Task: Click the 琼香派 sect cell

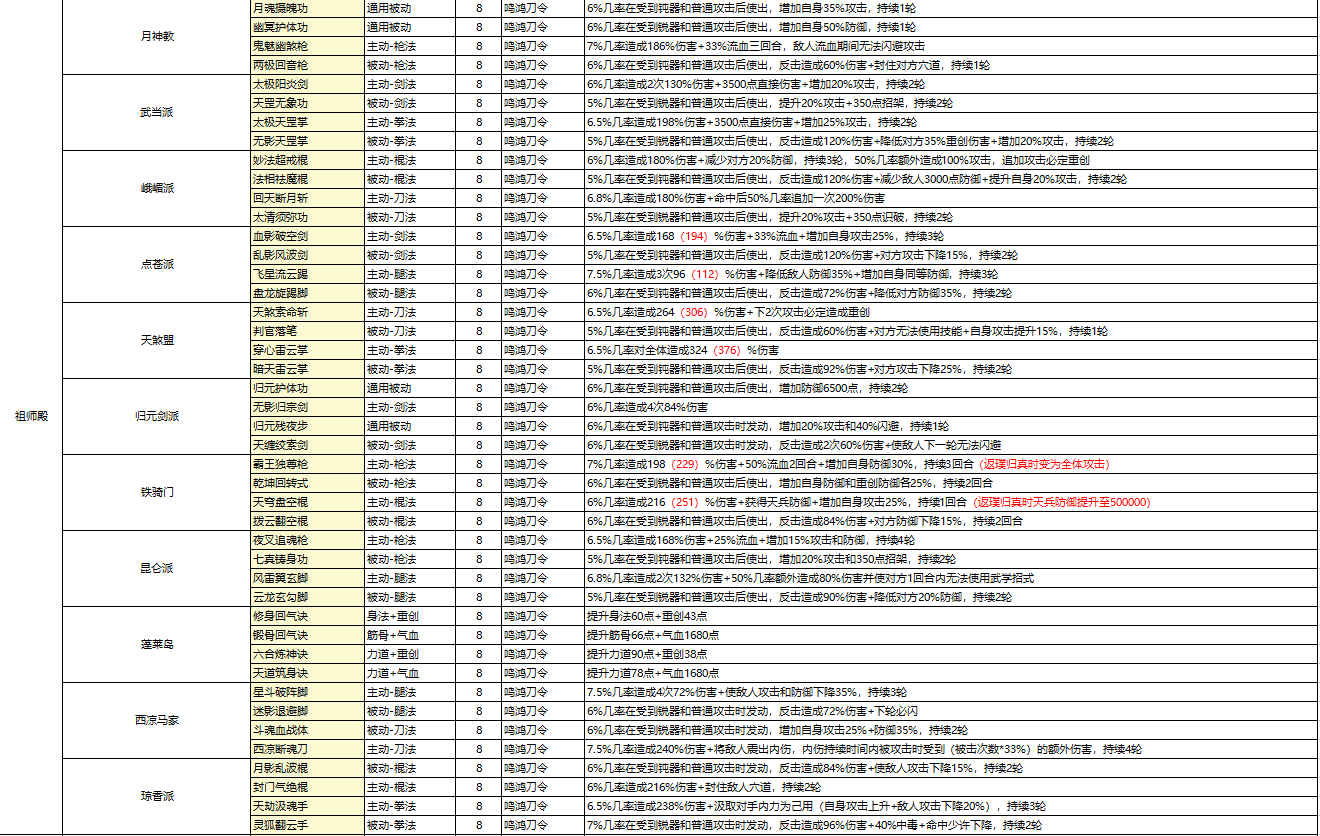Action: coord(157,797)
